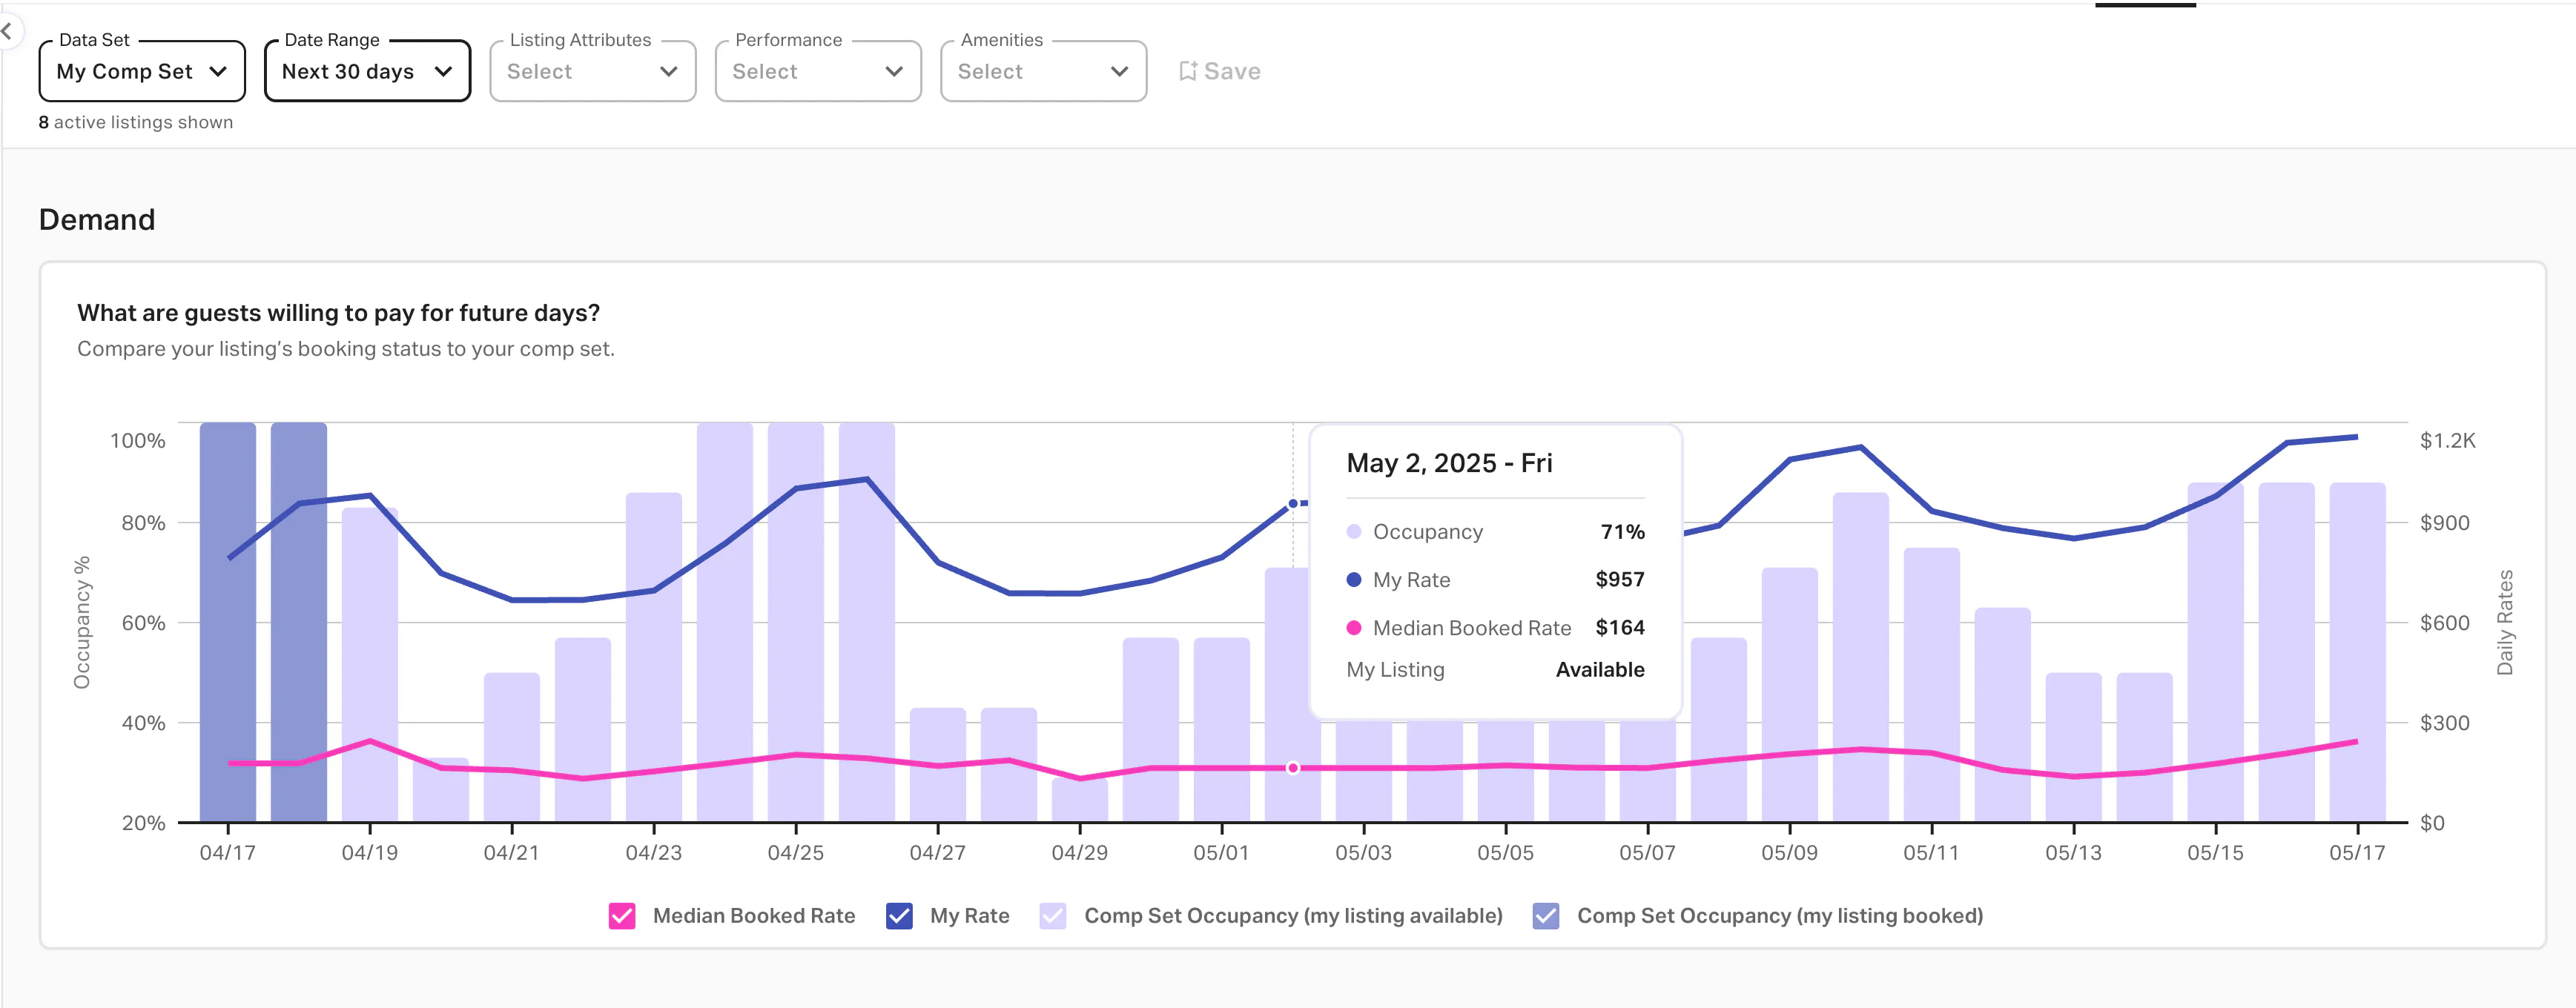Click the $957 My Rate value in tooltip

pyautogui.click(x=1620, y=580)
